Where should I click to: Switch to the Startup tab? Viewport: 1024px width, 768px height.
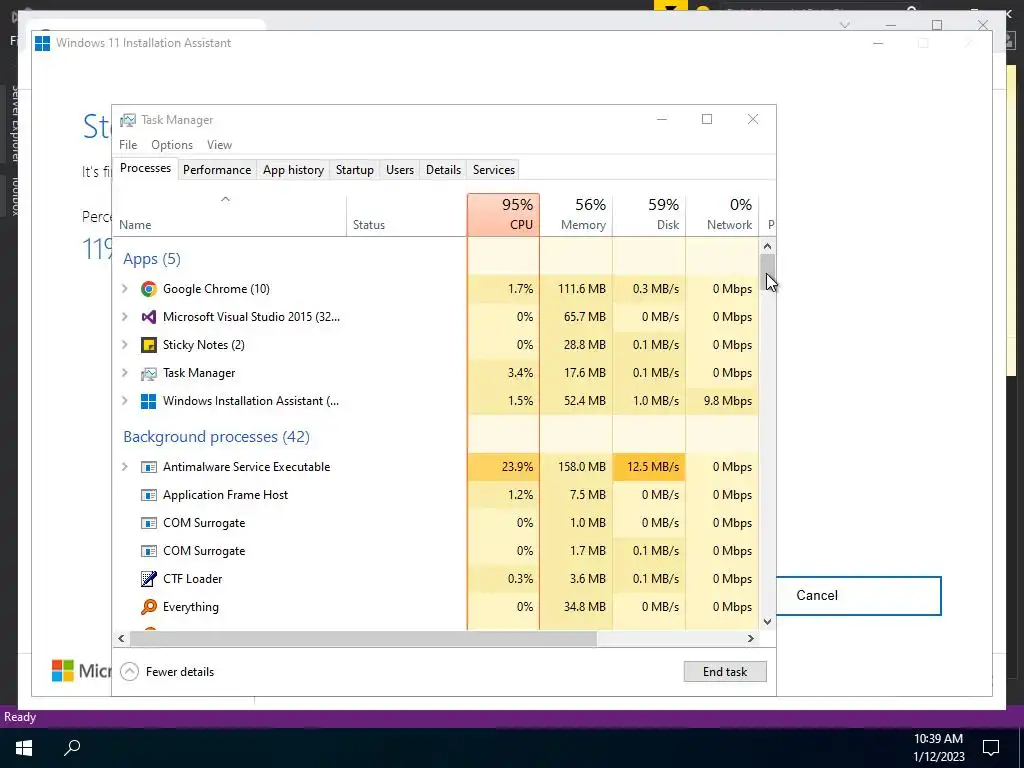[355, 170]
